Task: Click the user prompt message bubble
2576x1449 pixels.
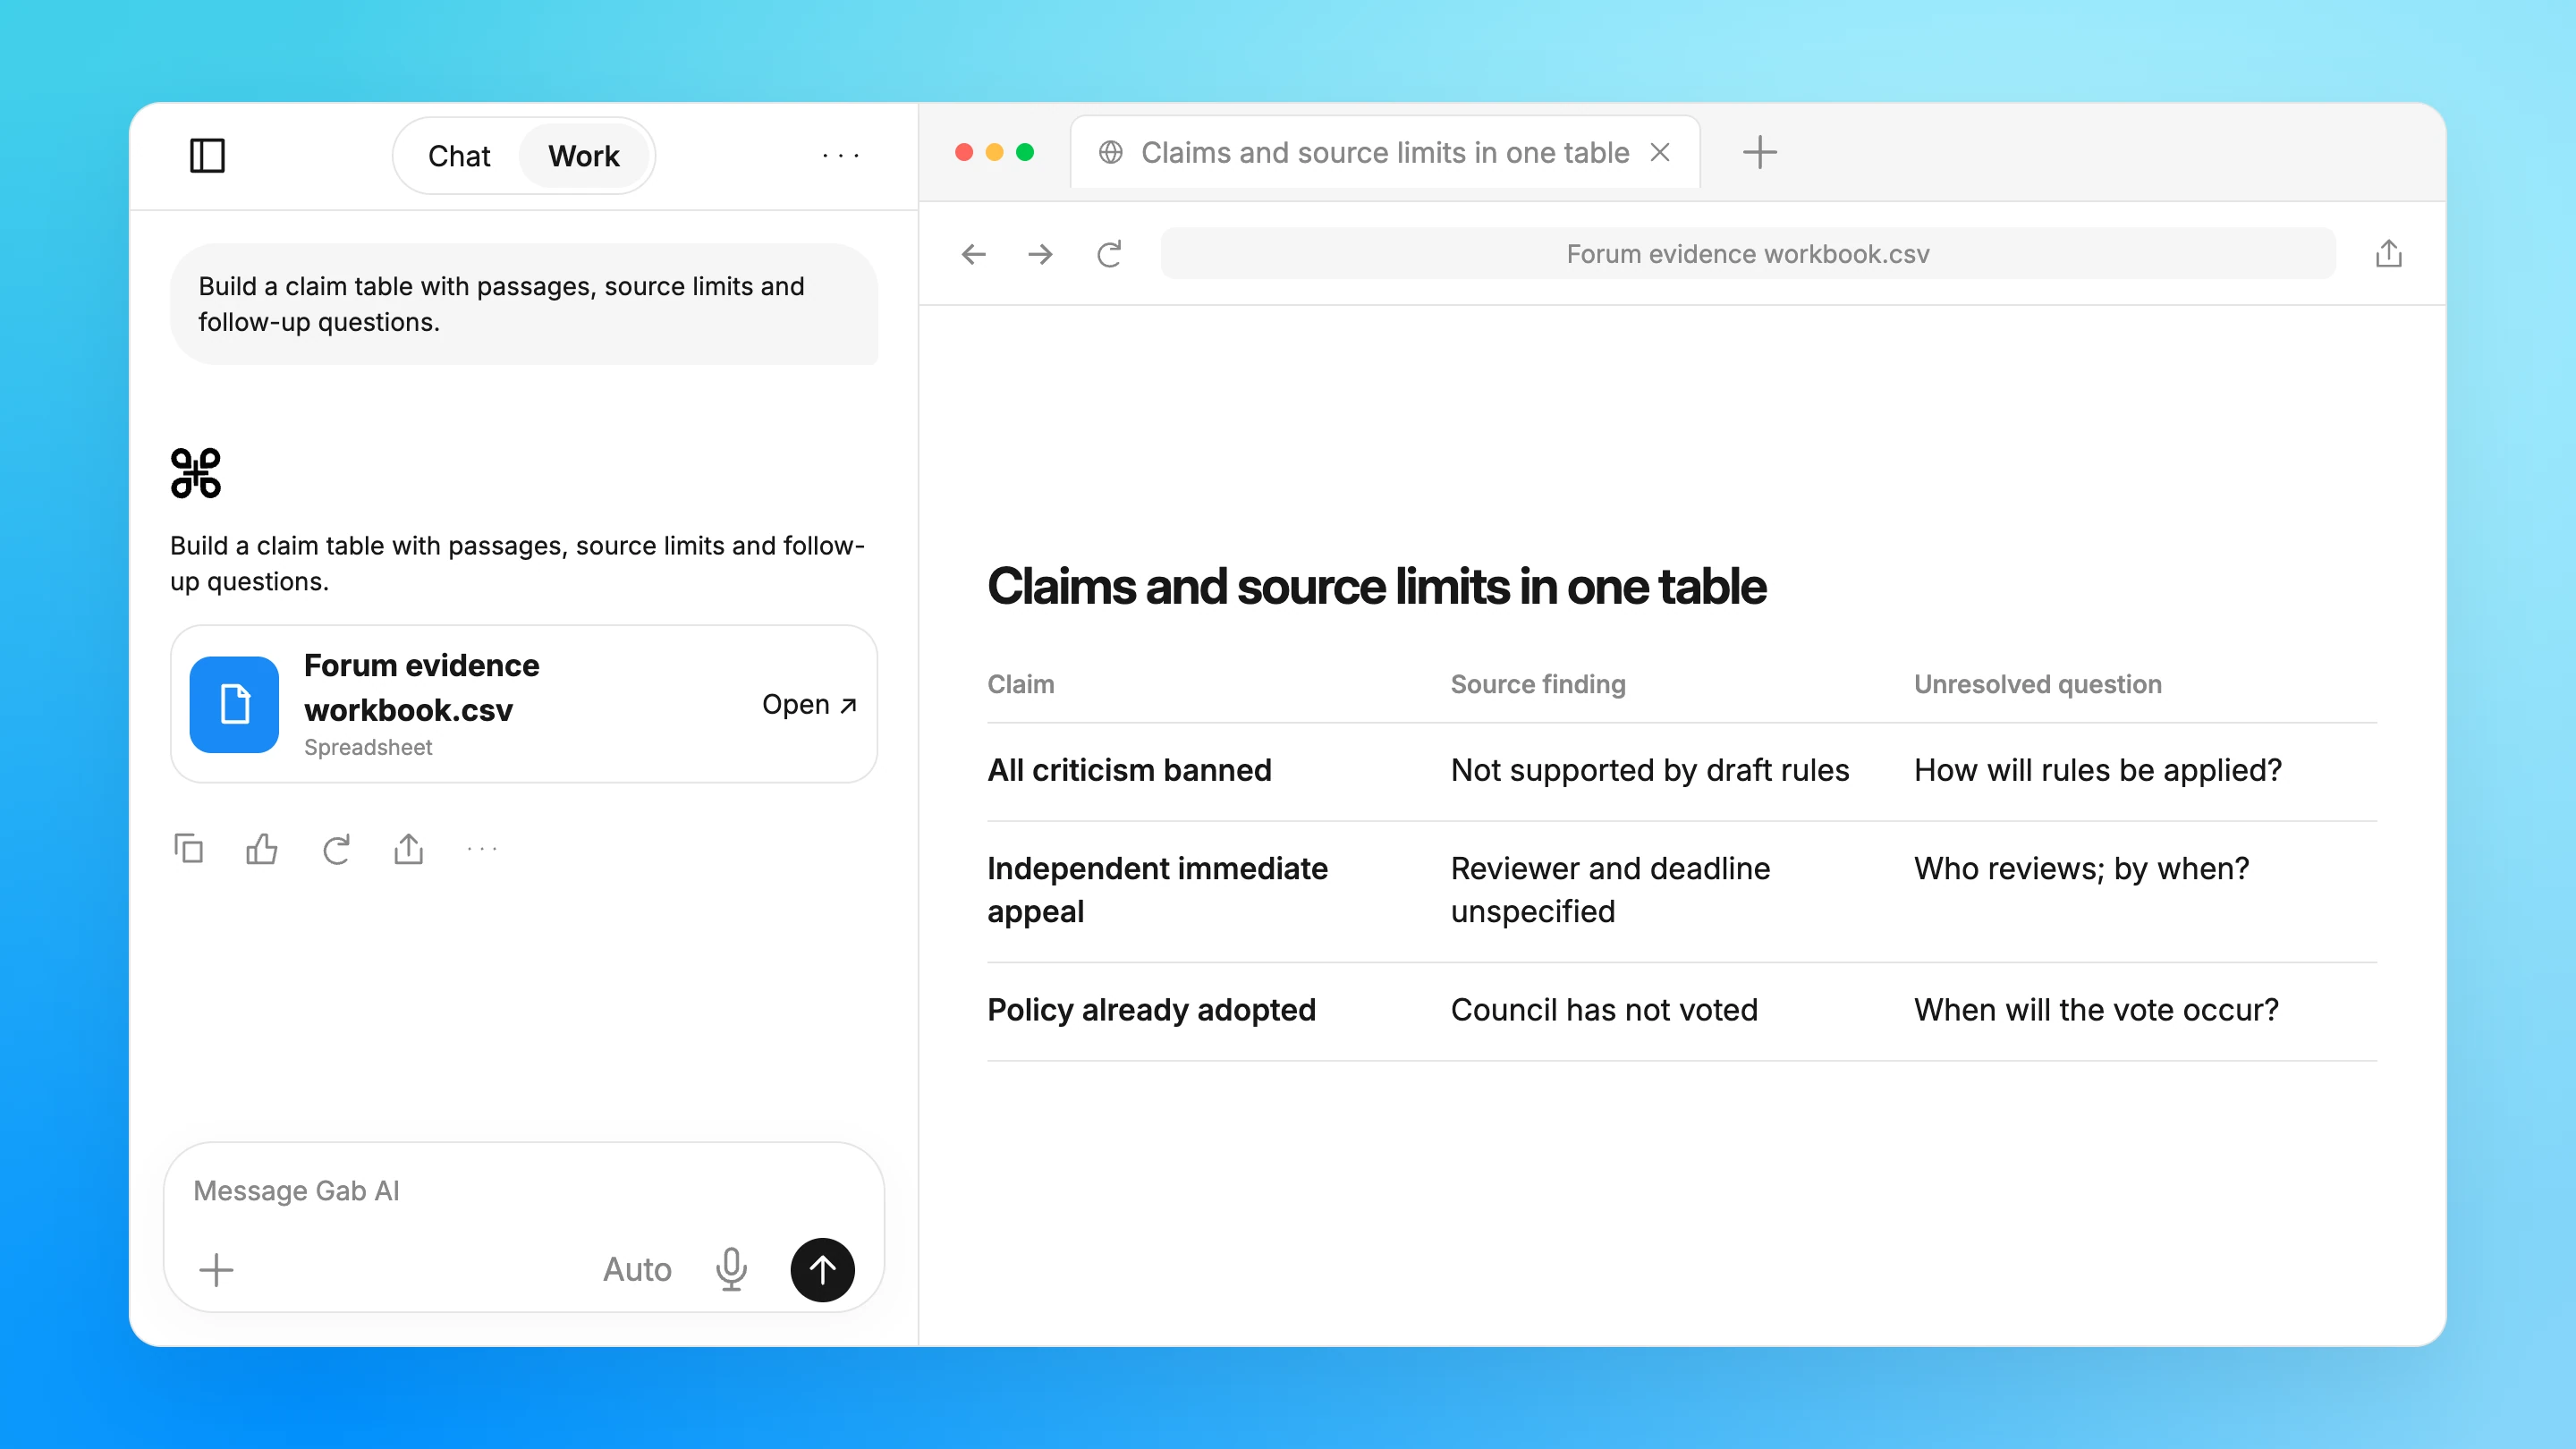Action: pos(524,304)
